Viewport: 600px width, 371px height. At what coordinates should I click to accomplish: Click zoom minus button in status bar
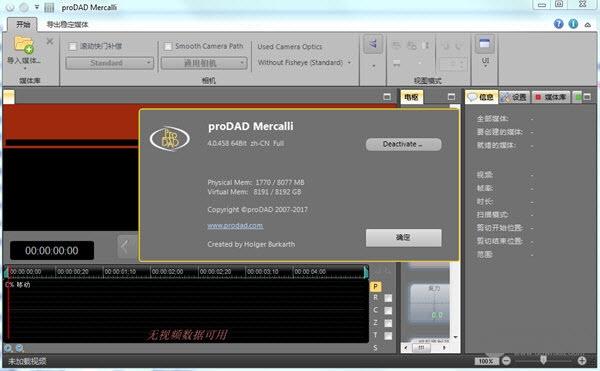click(506, 360)
